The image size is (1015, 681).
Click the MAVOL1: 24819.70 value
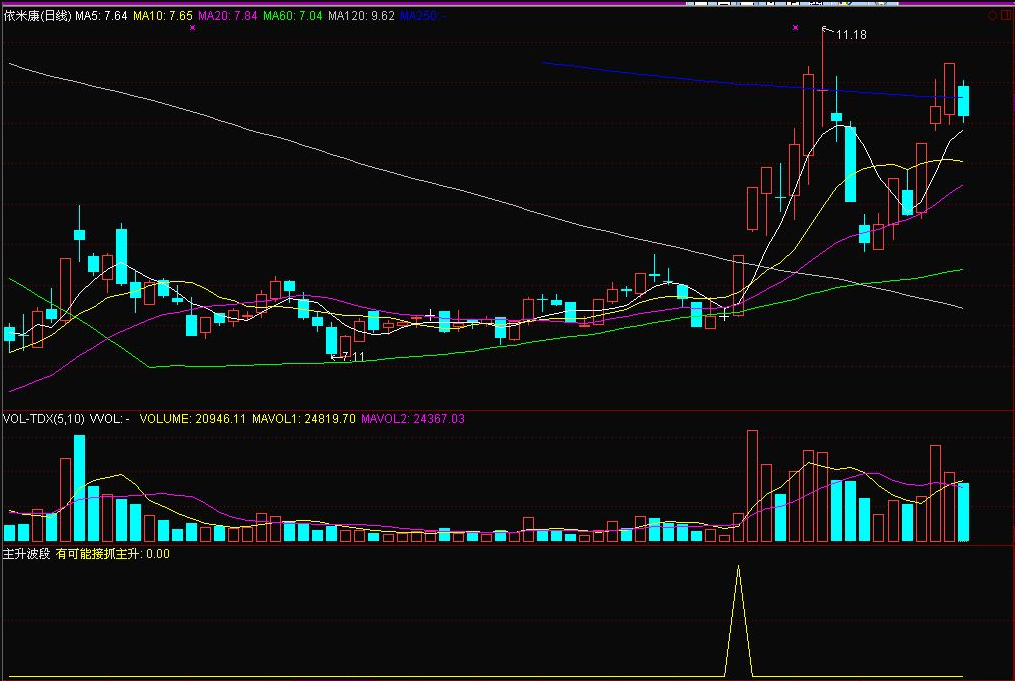pos(304,419)
